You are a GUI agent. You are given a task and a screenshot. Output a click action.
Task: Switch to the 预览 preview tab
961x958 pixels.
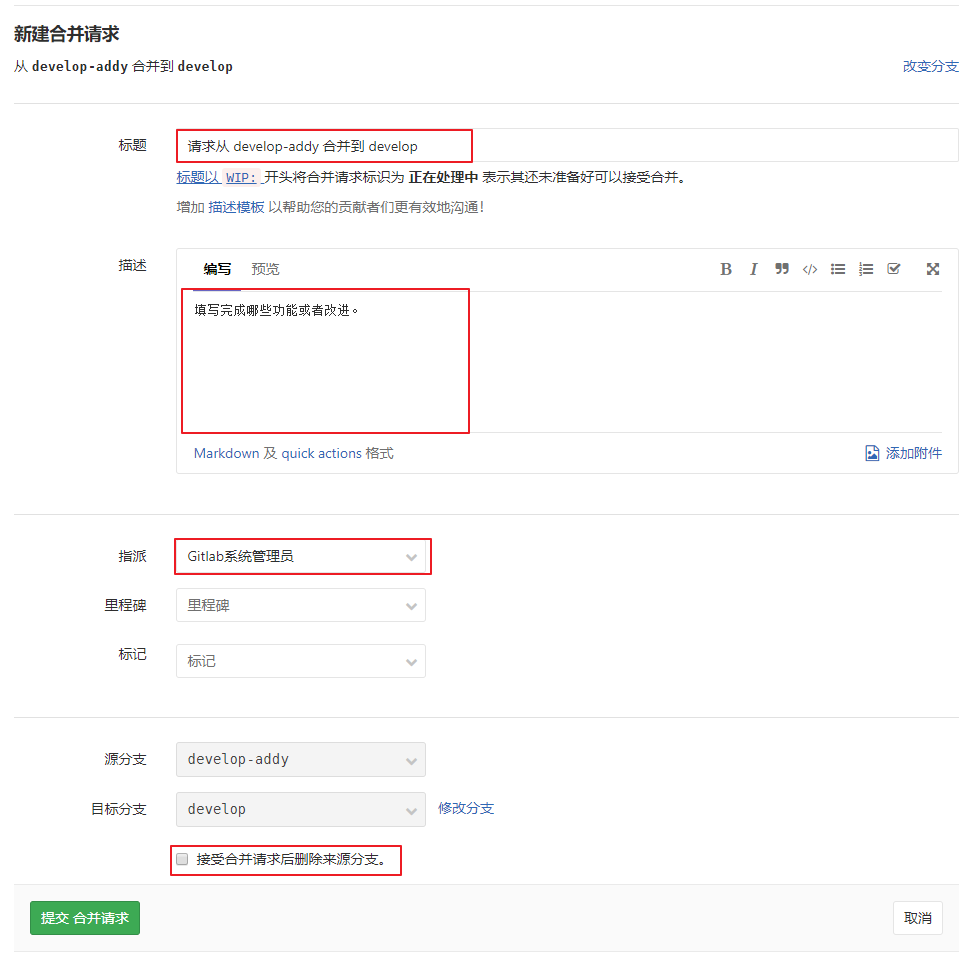(265, 269)
